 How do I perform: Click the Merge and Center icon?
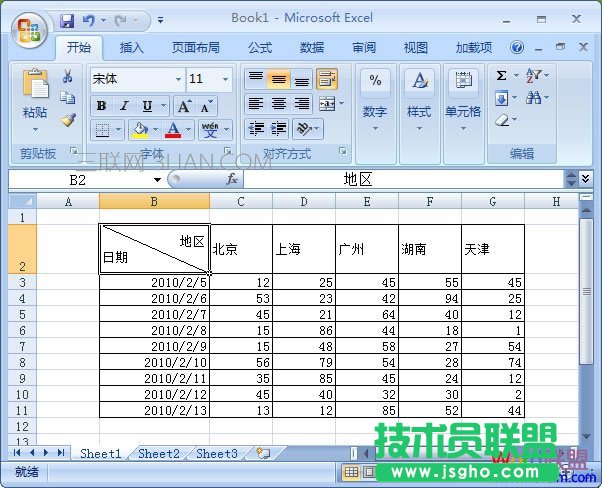(x=326, y=104)
